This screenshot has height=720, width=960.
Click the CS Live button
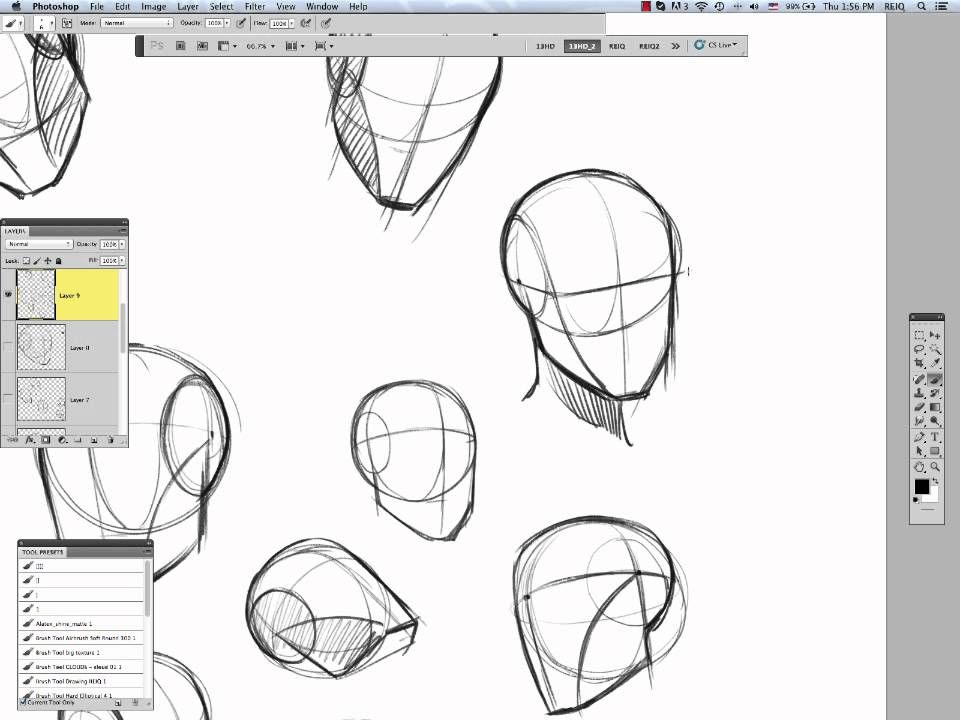714,46
